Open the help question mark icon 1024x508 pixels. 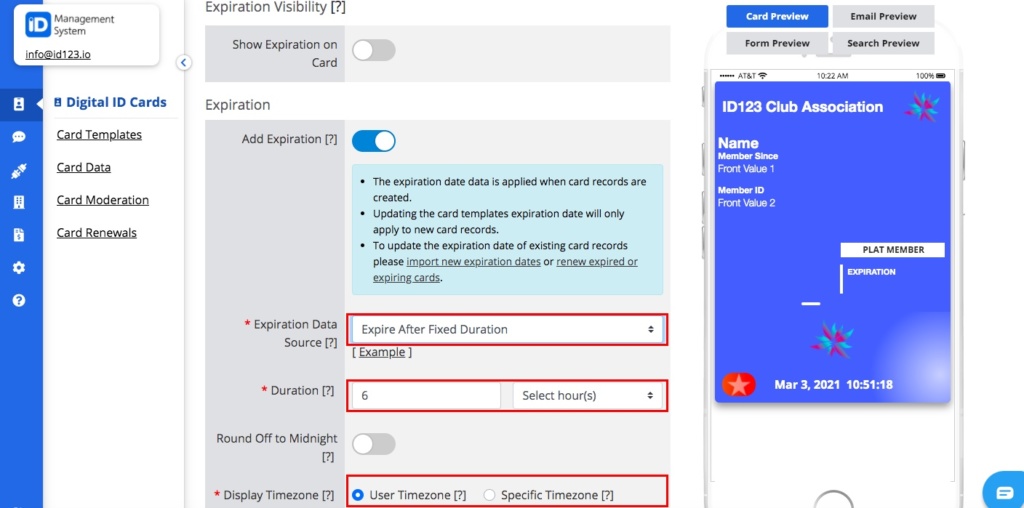click(x=19, y=300)
